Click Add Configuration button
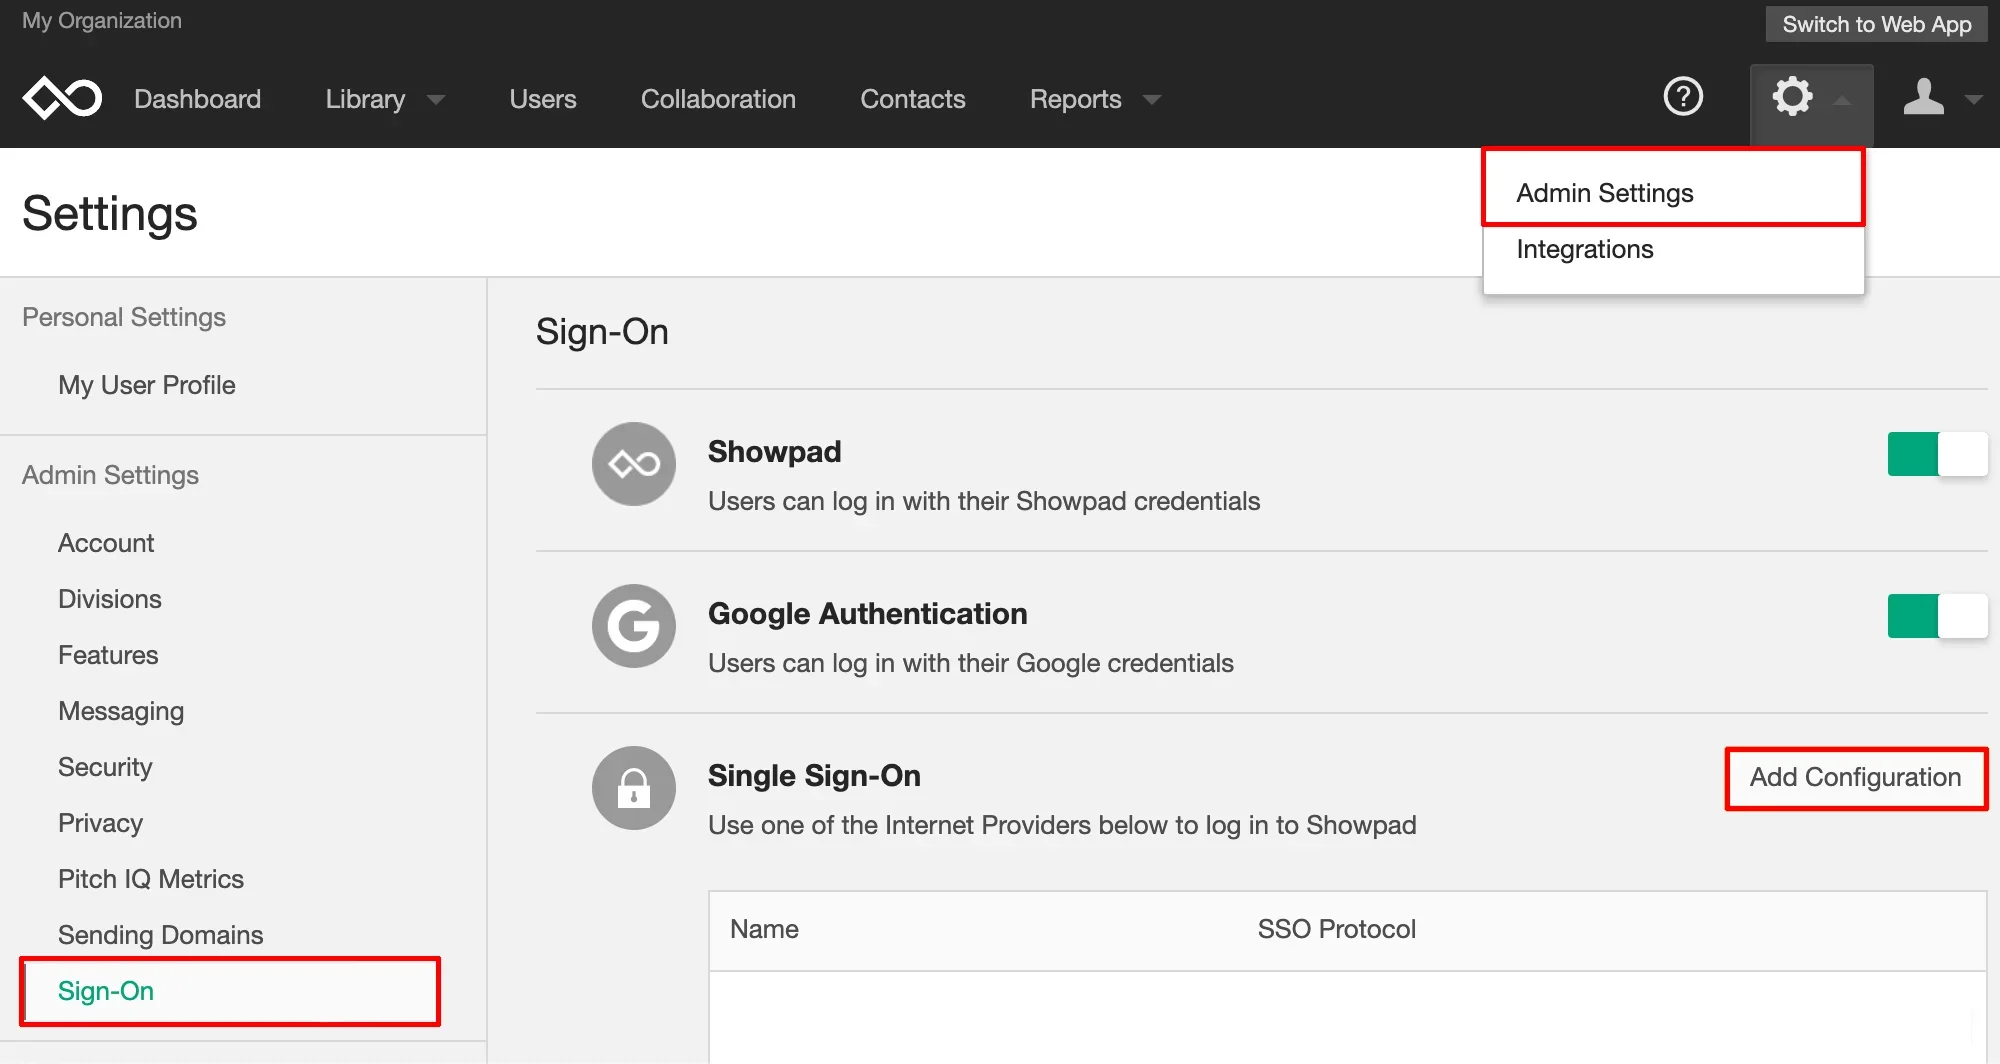 tap(1856, 777)
